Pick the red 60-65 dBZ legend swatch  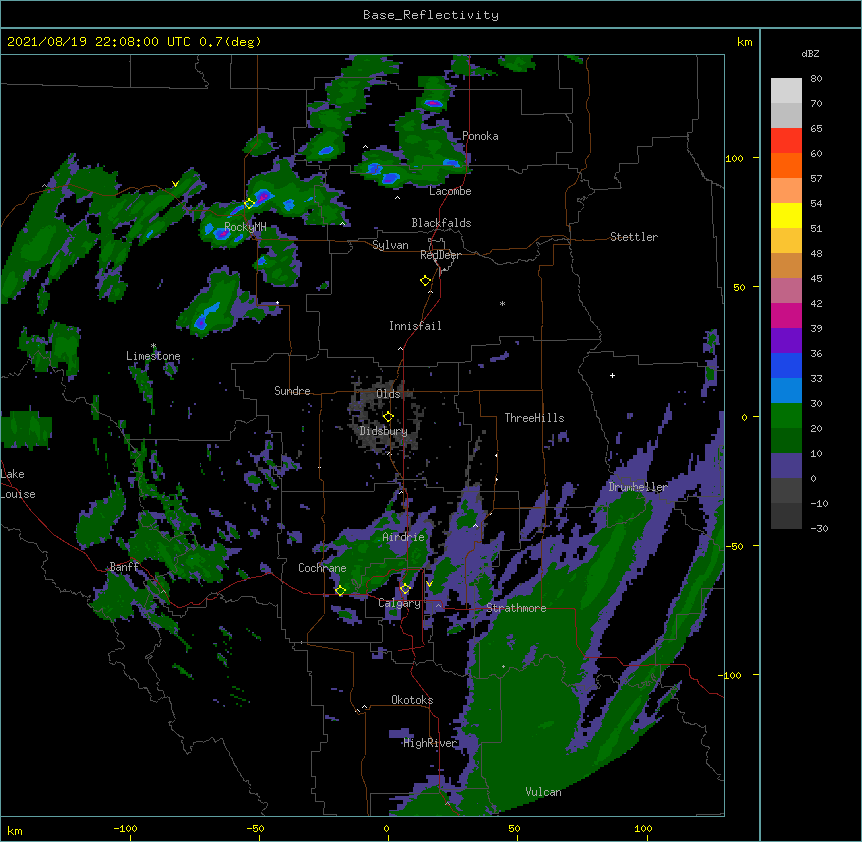[x=786, y=140]
